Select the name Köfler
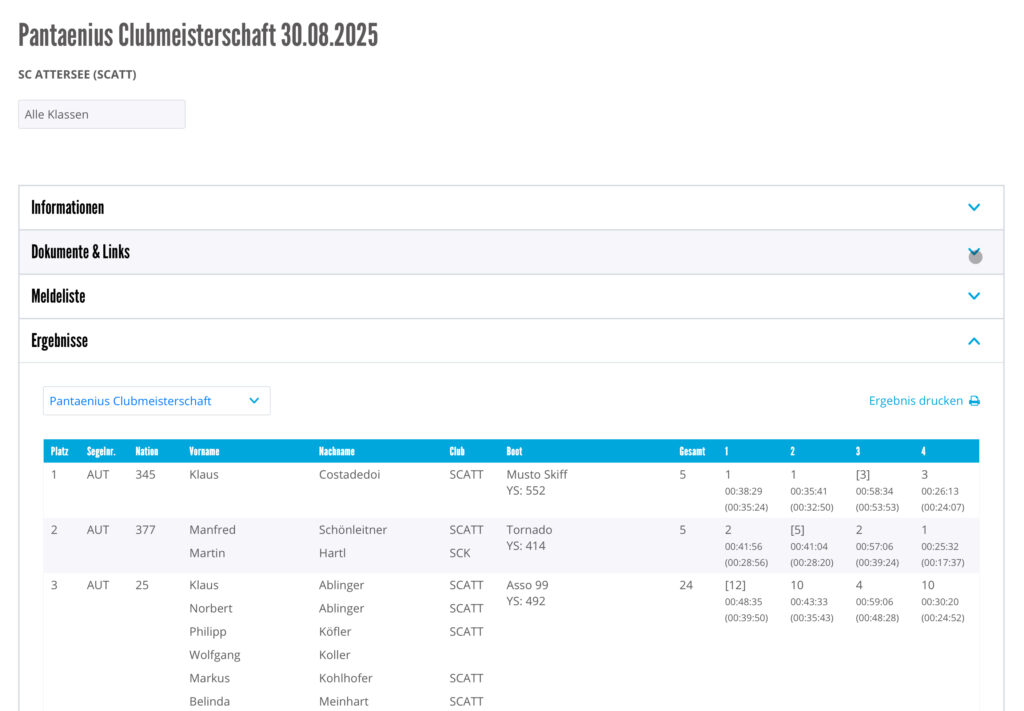Image resolution: width=1024 pixels, height=711 pixels. (335, 632)
